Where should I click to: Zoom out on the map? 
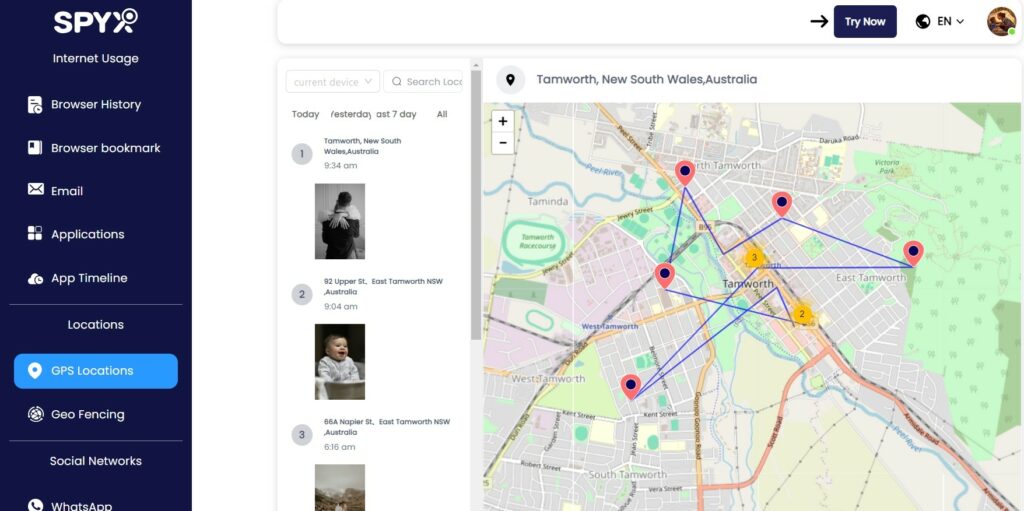coord(503,143)
